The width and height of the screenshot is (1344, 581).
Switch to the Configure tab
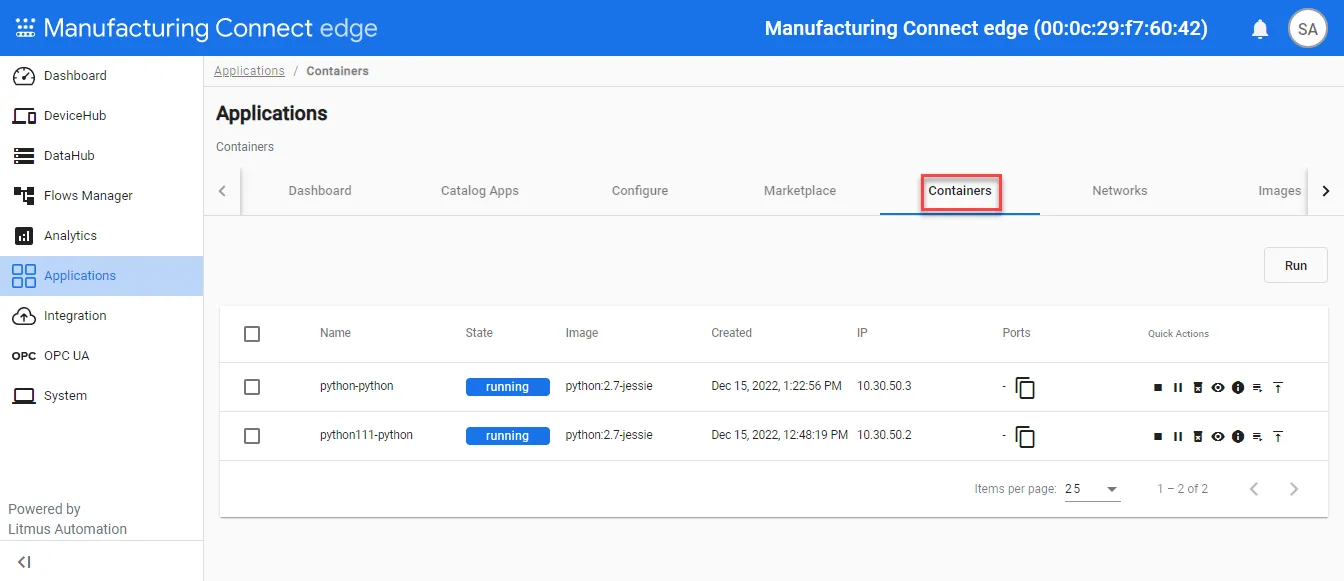[640, 191]
